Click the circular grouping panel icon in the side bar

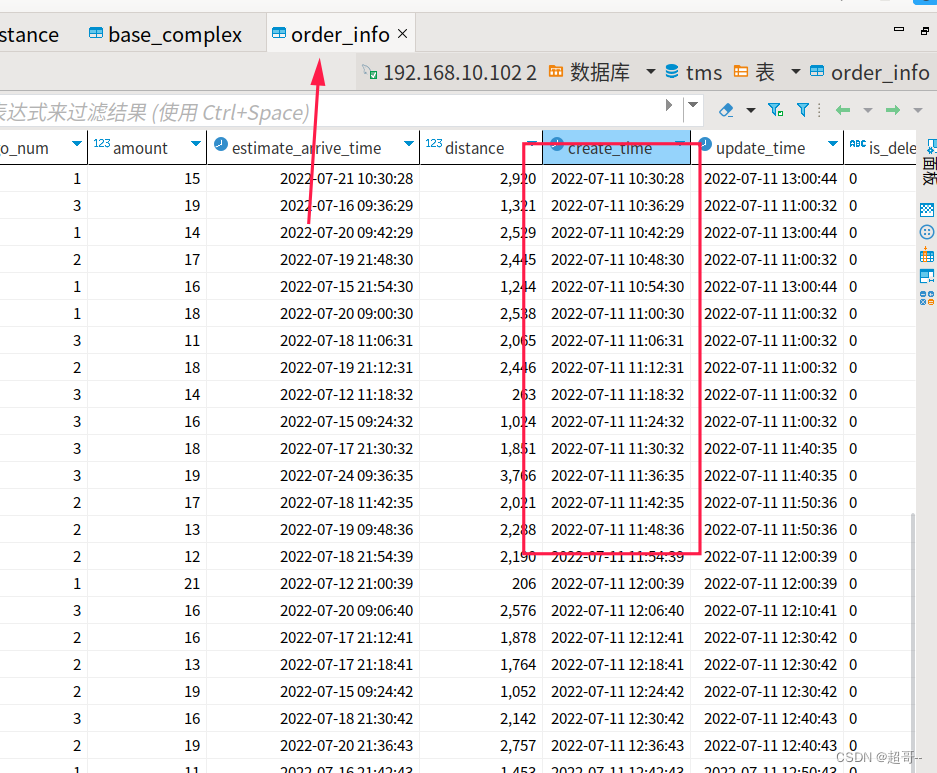click(x=927, y=232)
